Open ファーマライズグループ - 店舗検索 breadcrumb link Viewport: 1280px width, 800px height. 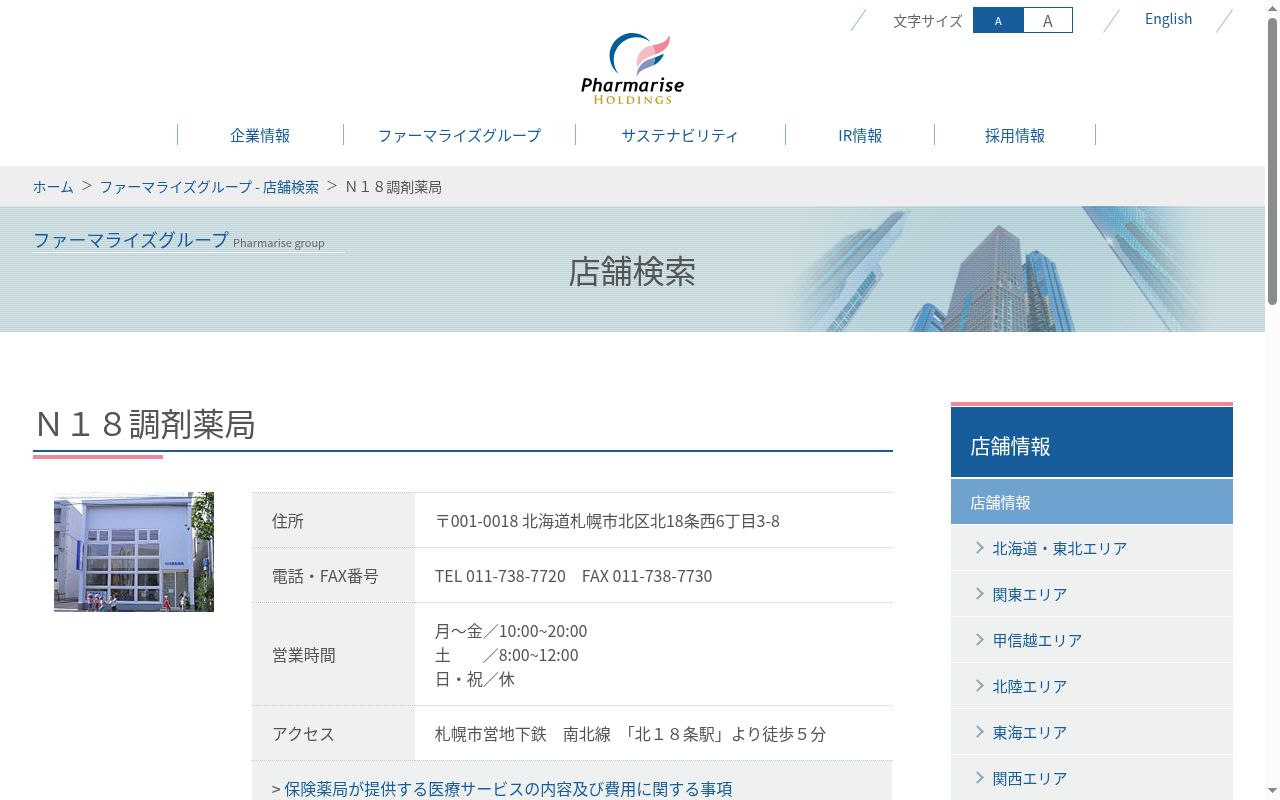coord(209,187)
